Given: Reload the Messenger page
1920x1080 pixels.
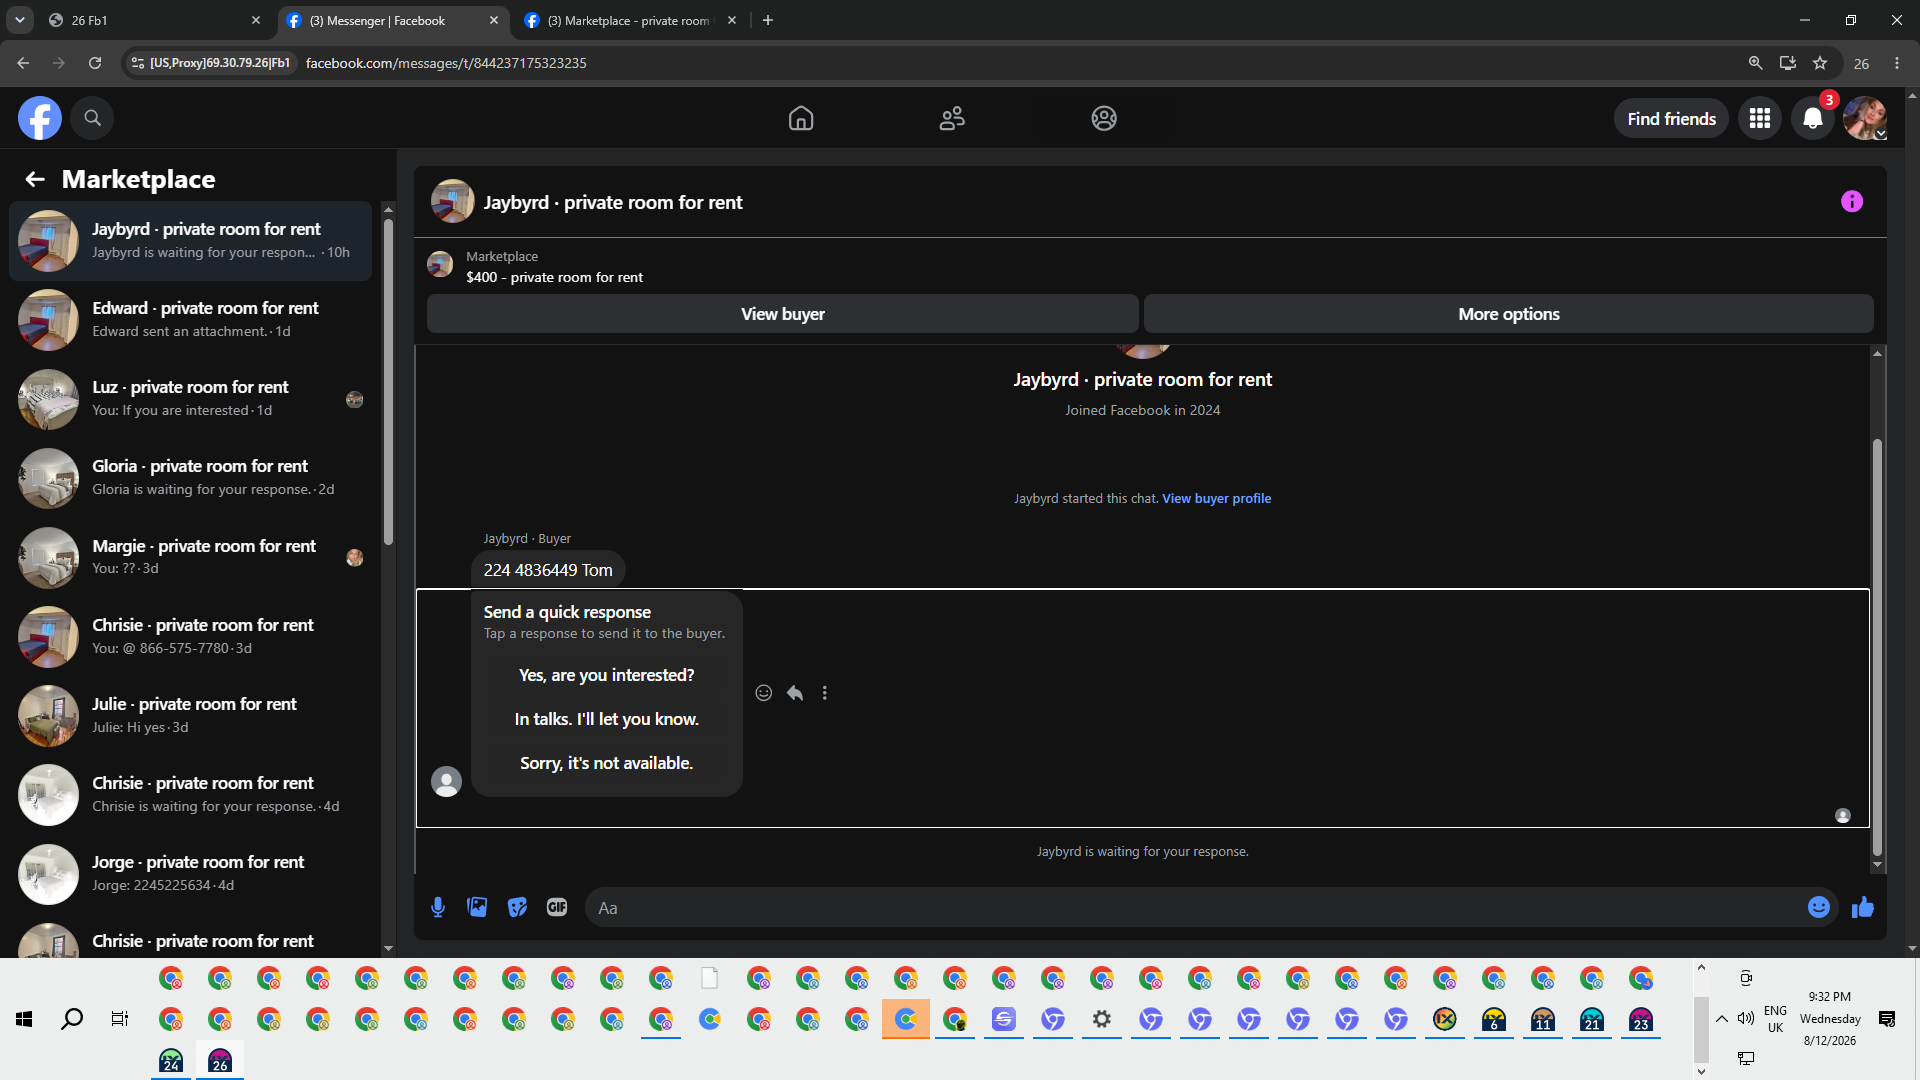Looking at the screenshot, I should pos(95,63).
